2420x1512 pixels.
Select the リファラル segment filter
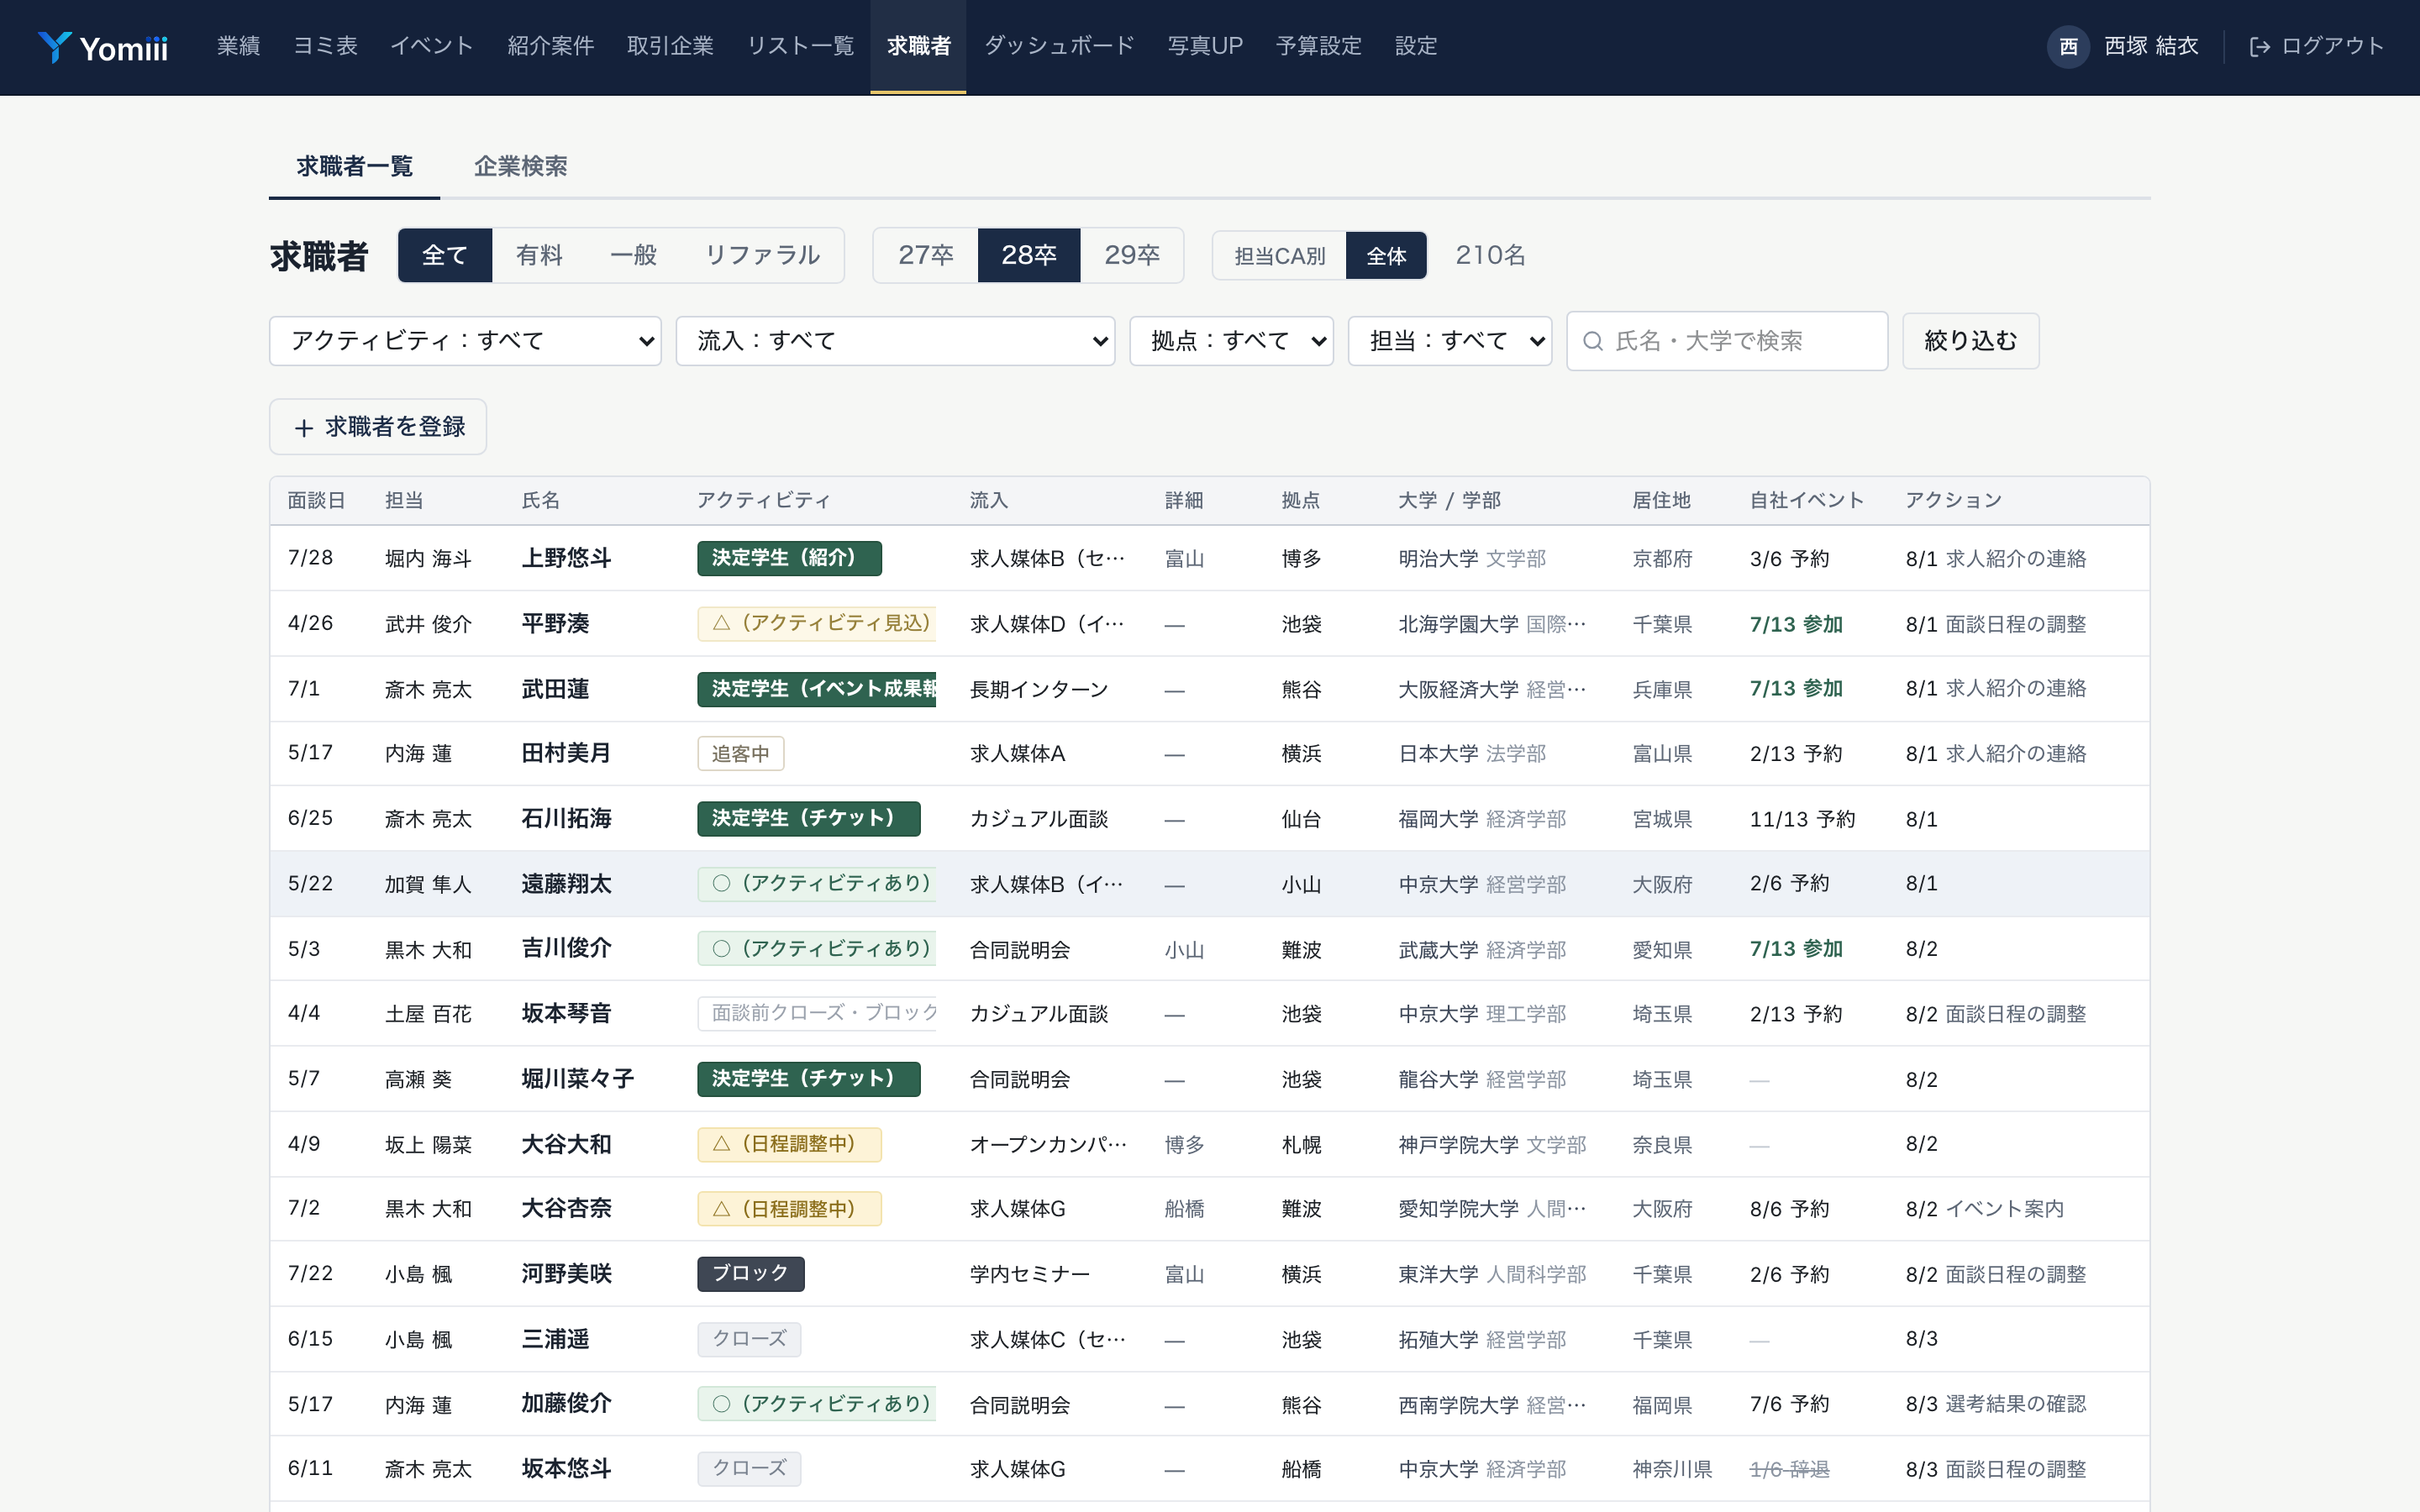[x=762, y=256]
